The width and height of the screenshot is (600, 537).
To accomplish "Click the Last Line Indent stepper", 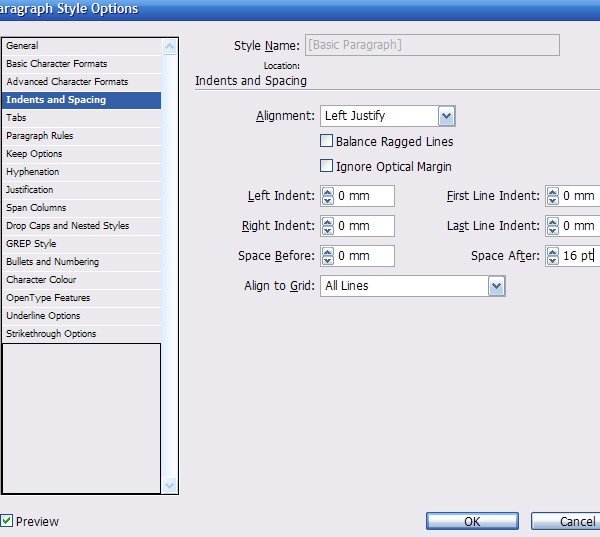I will click(x=551, y=226).
